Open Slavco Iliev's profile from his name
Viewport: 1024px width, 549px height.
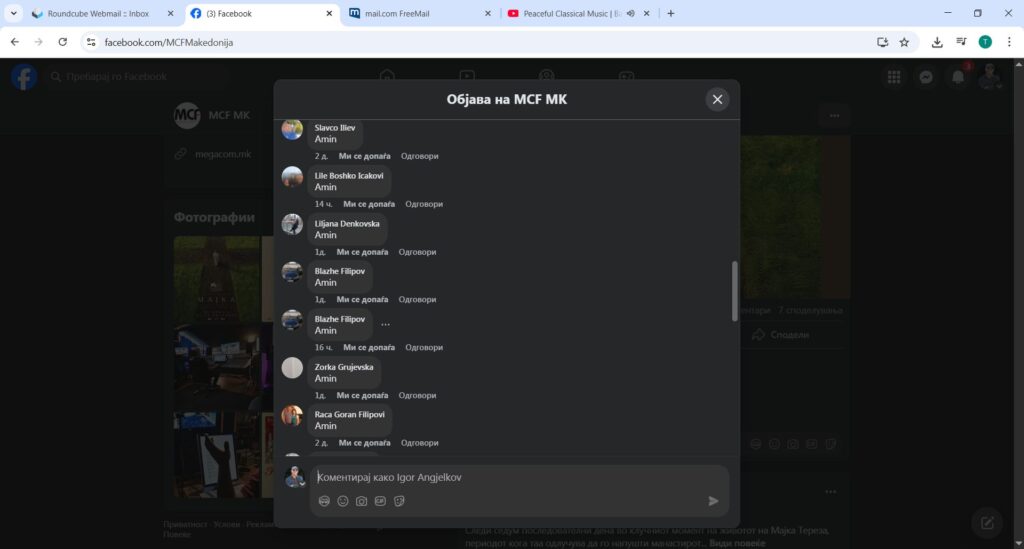333,128
